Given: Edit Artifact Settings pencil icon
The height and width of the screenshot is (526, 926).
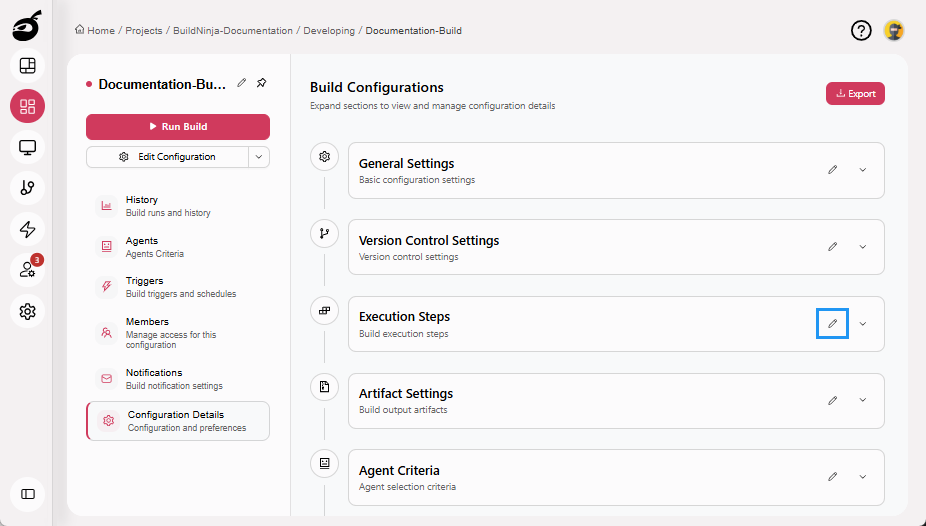Looking at the screenshot, I should click(x=833, y=400).
